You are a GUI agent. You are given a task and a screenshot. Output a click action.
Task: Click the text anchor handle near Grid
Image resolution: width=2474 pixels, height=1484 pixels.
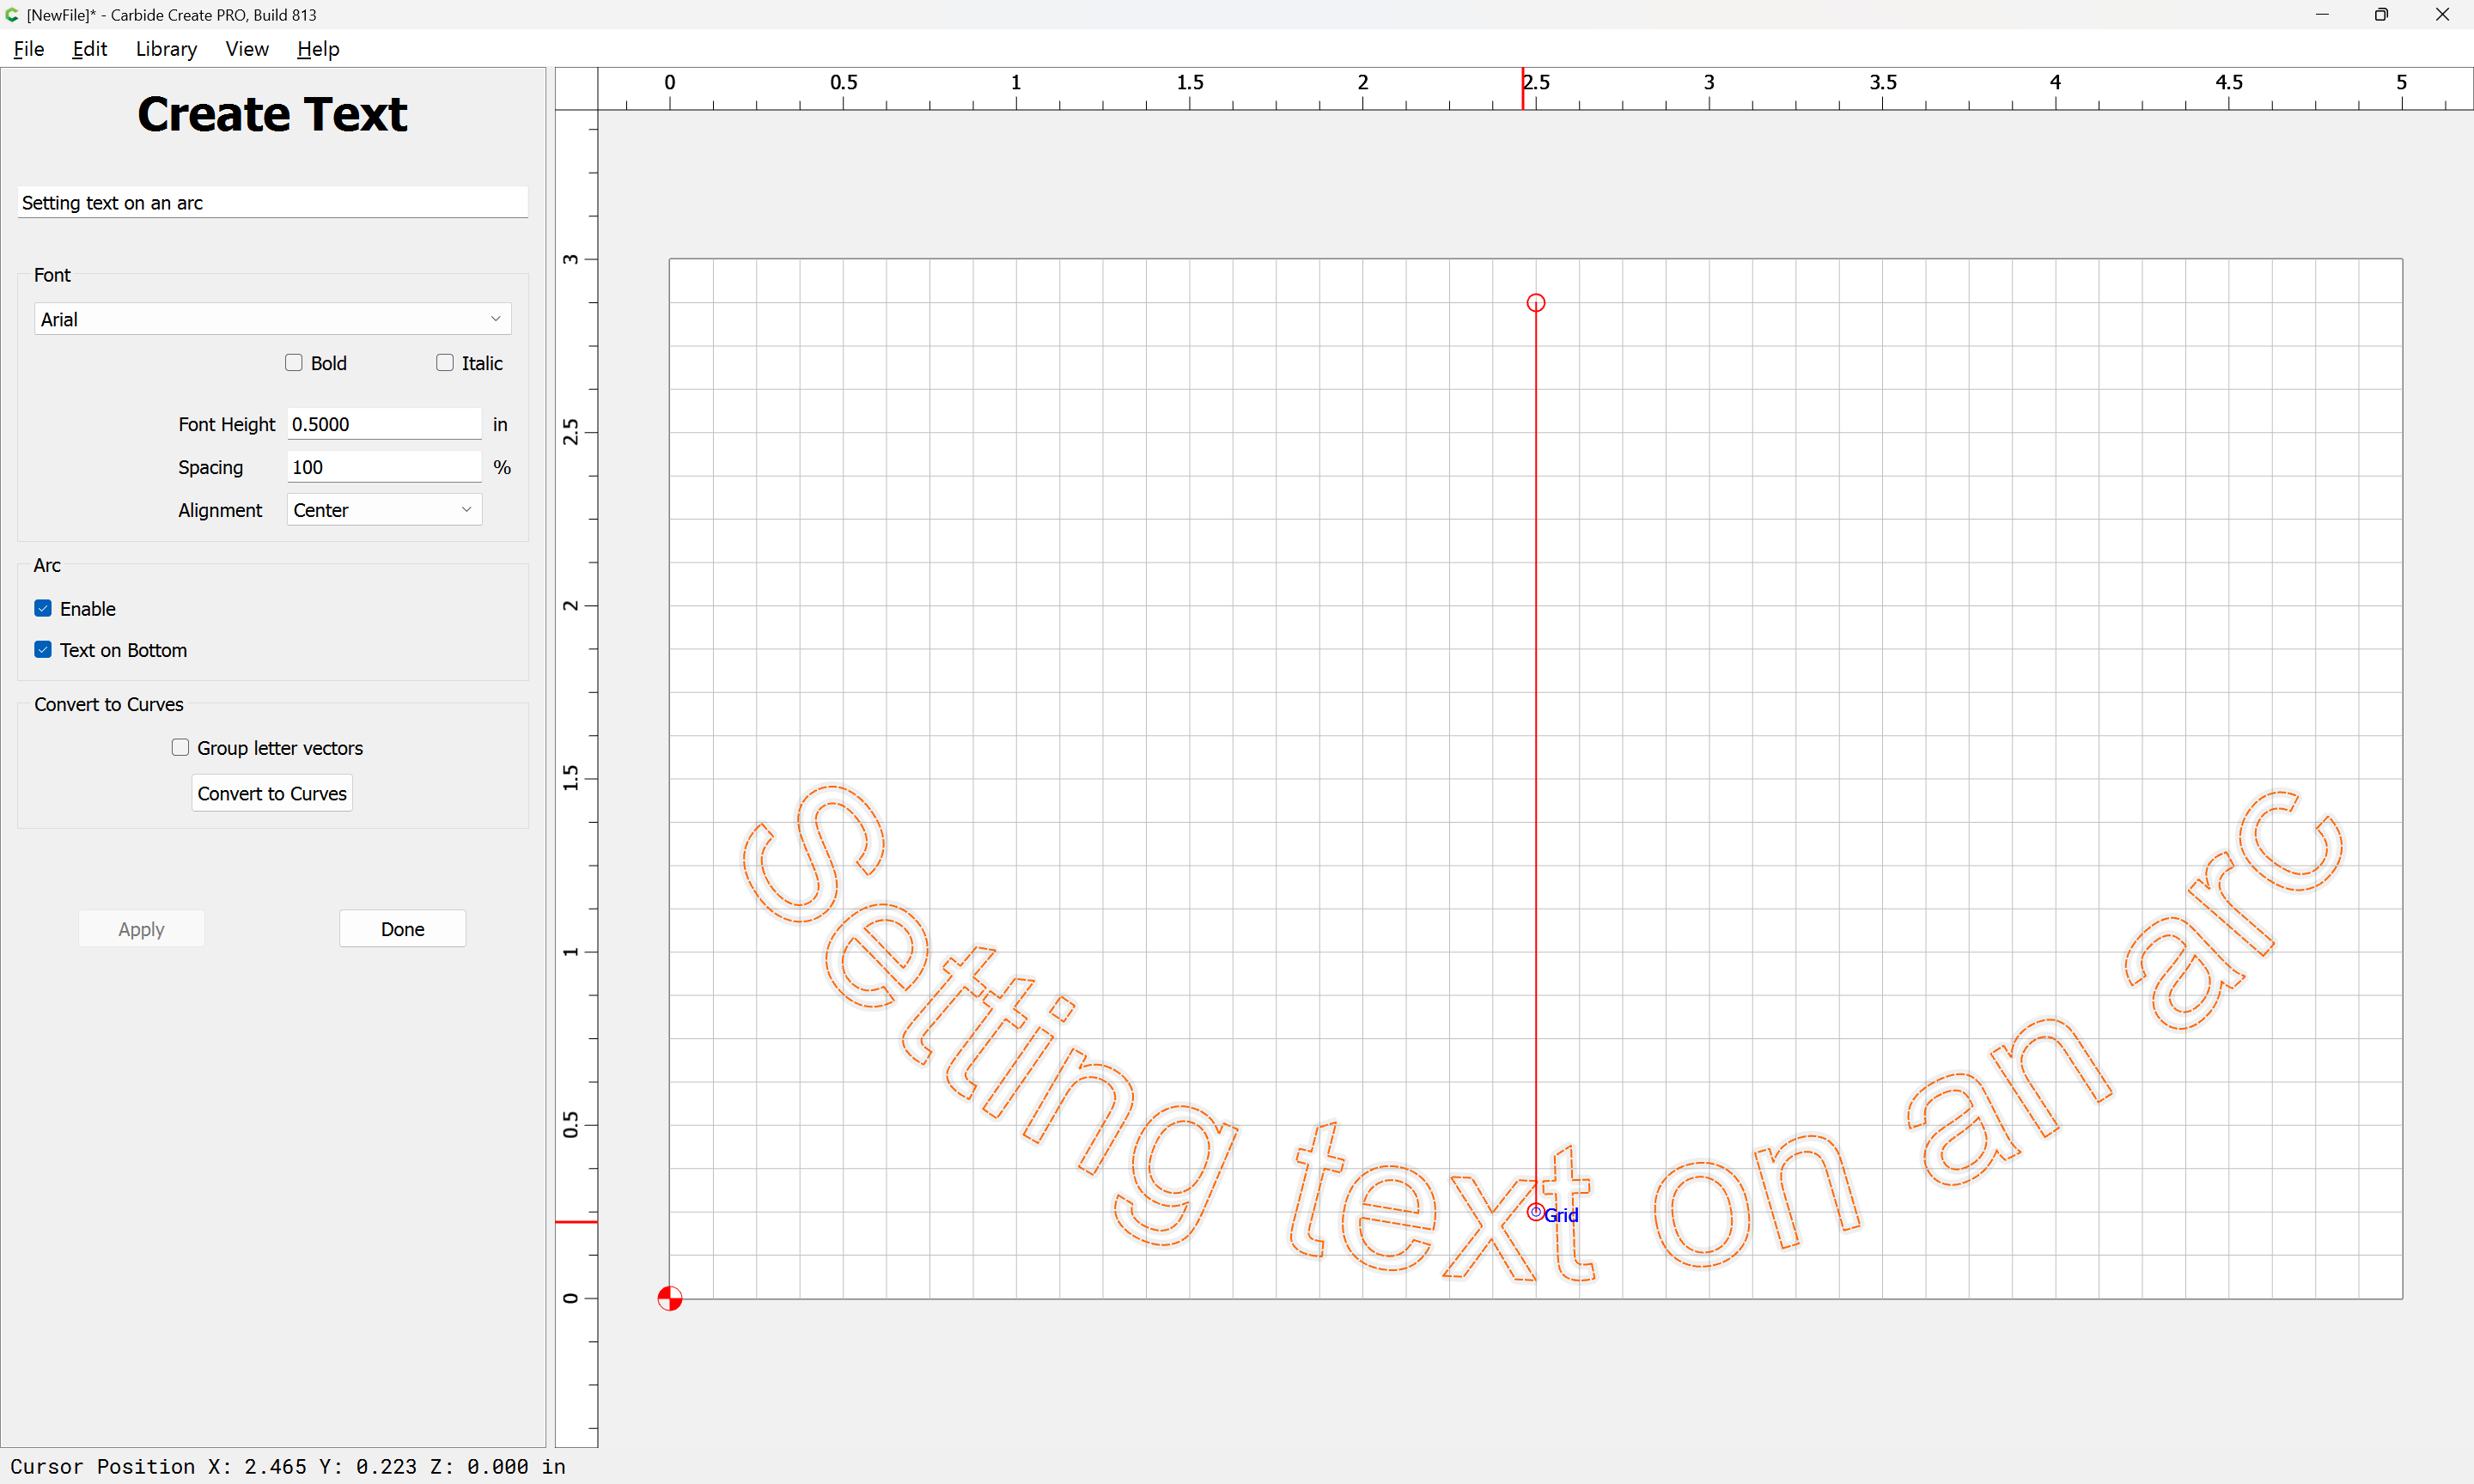click(1536, 1213)
